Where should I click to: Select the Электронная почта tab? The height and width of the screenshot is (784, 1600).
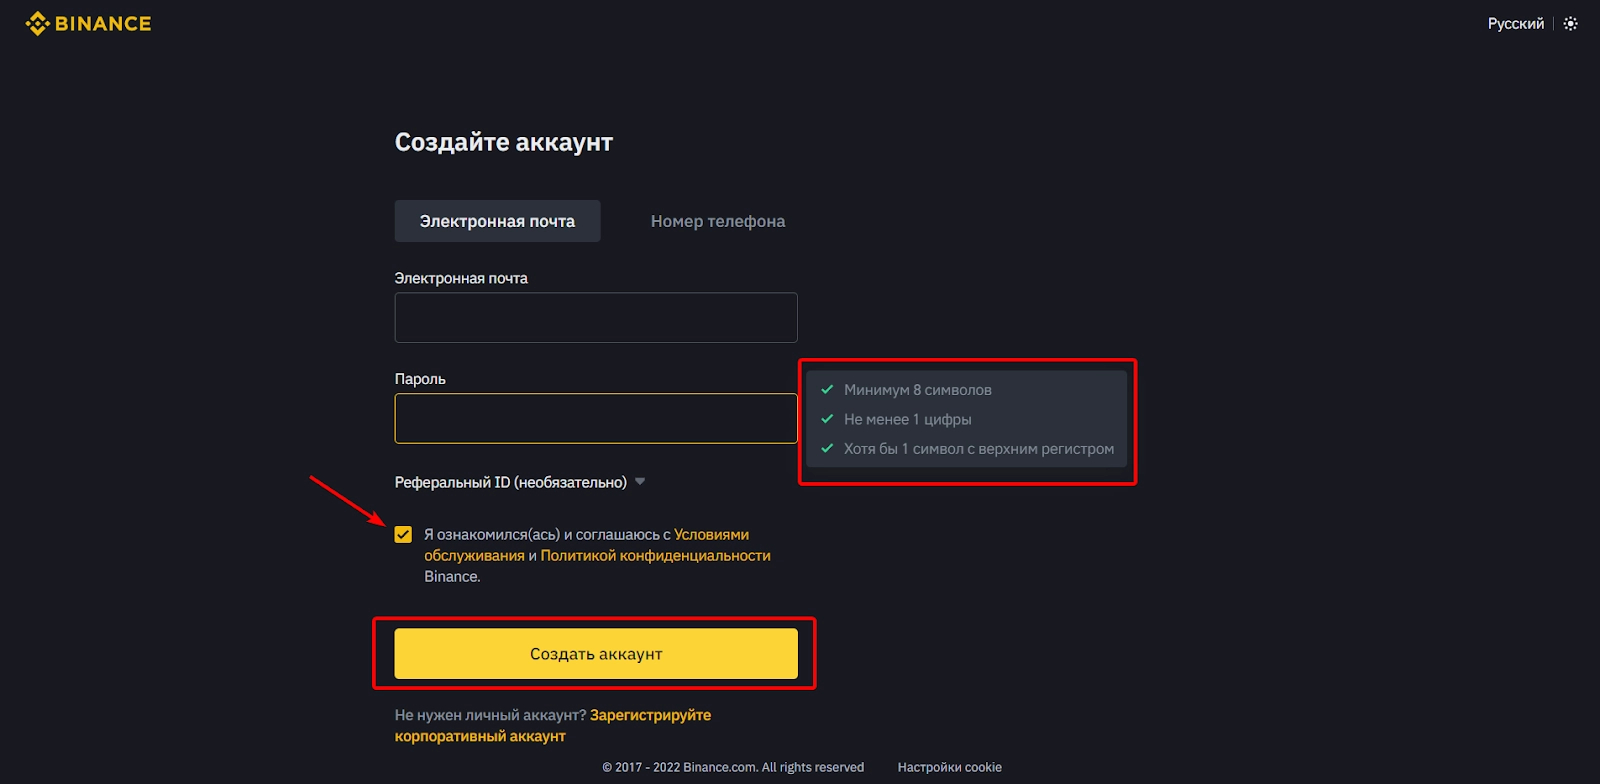click(x=497, y=221)
